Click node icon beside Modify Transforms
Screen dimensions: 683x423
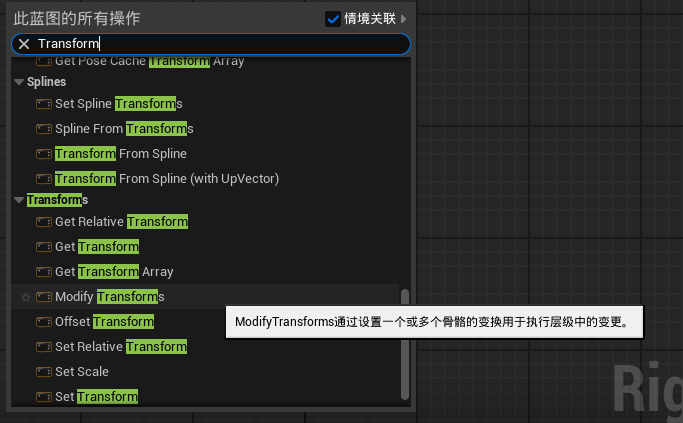click(x=44, y=297)
